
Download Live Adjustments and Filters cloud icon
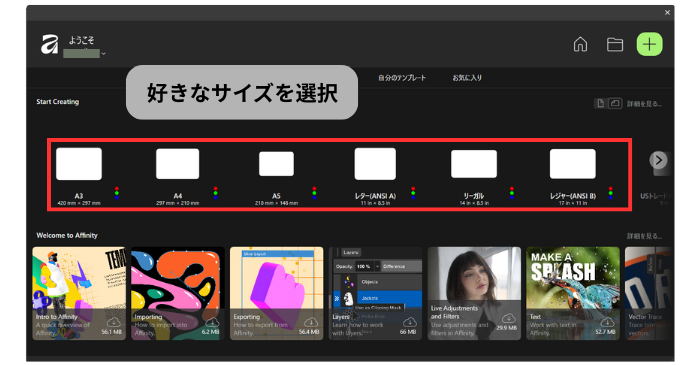pyautogui.click(x=508, y=318)
